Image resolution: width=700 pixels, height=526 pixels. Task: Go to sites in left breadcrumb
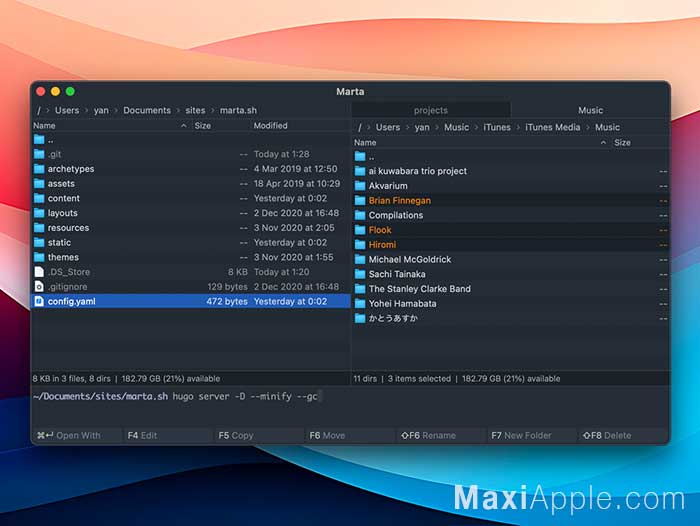(195, 110)
